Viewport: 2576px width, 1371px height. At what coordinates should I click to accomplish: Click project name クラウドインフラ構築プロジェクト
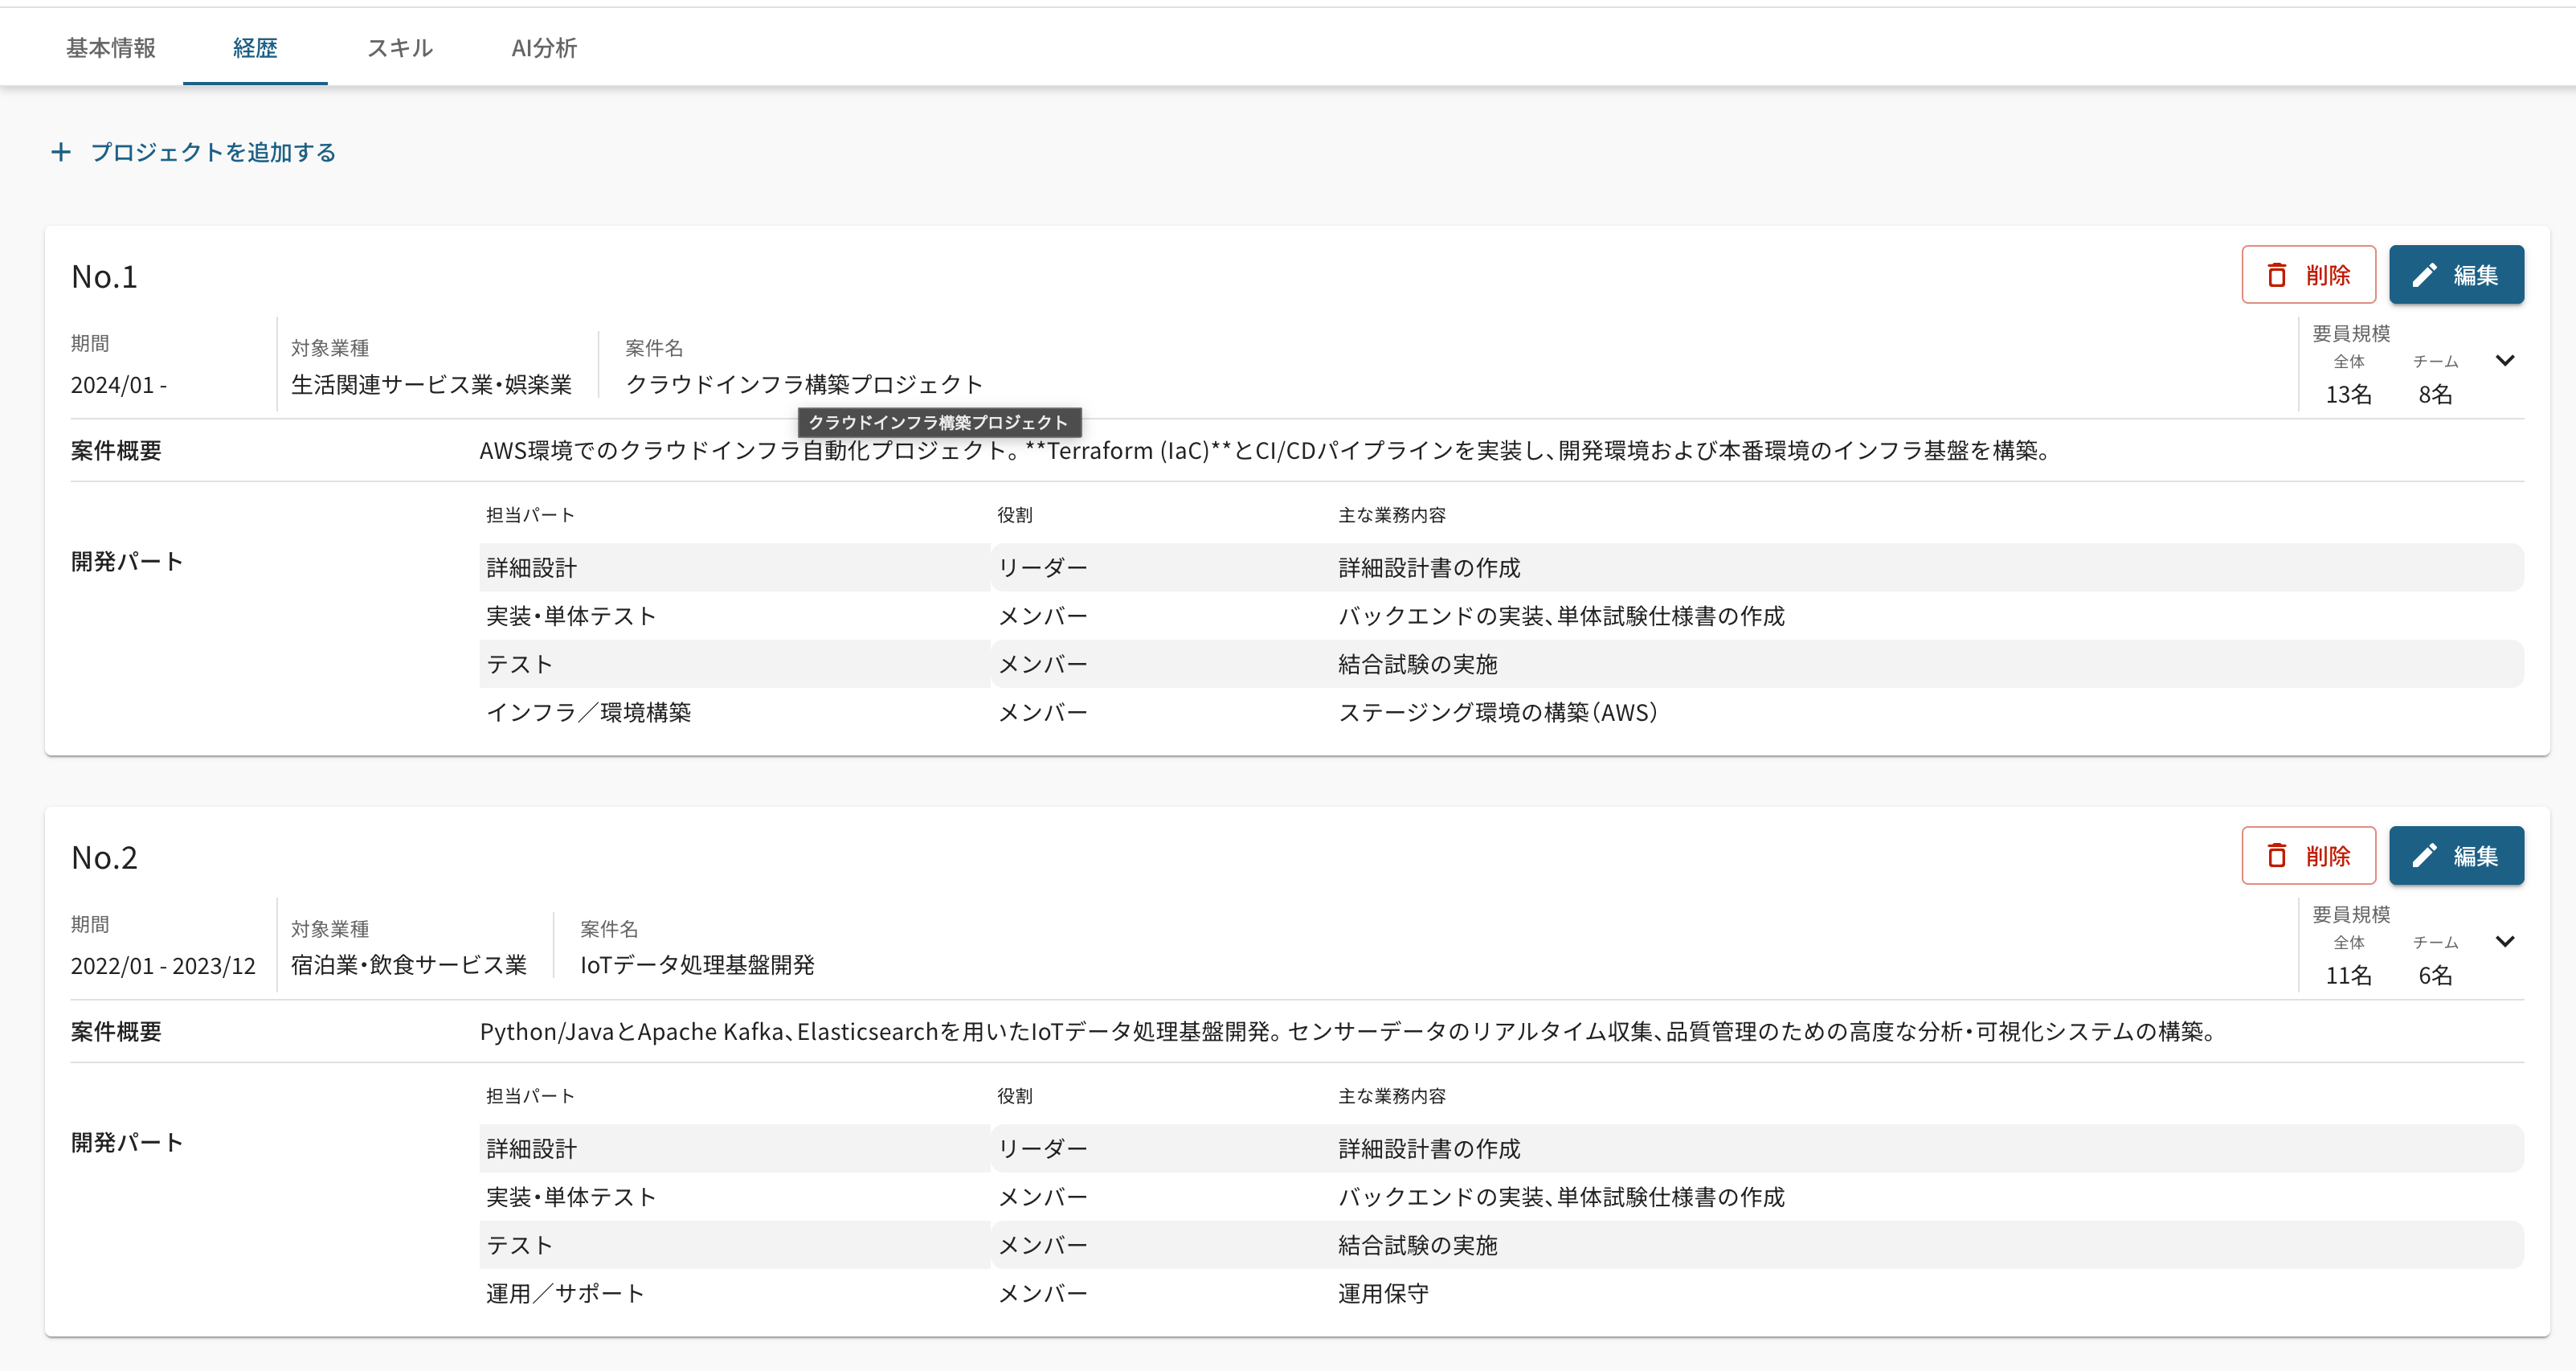tap(804, 385)
